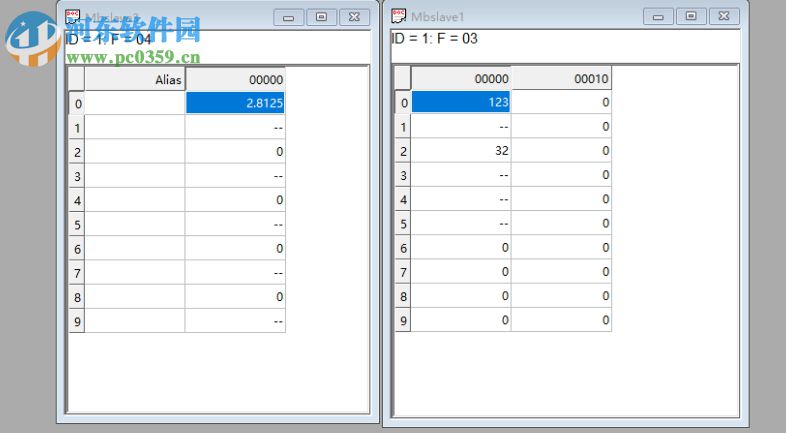Click row header 8 in Mbslave1
Viewport: 786px width, 433px height.
tap(403, 296)
